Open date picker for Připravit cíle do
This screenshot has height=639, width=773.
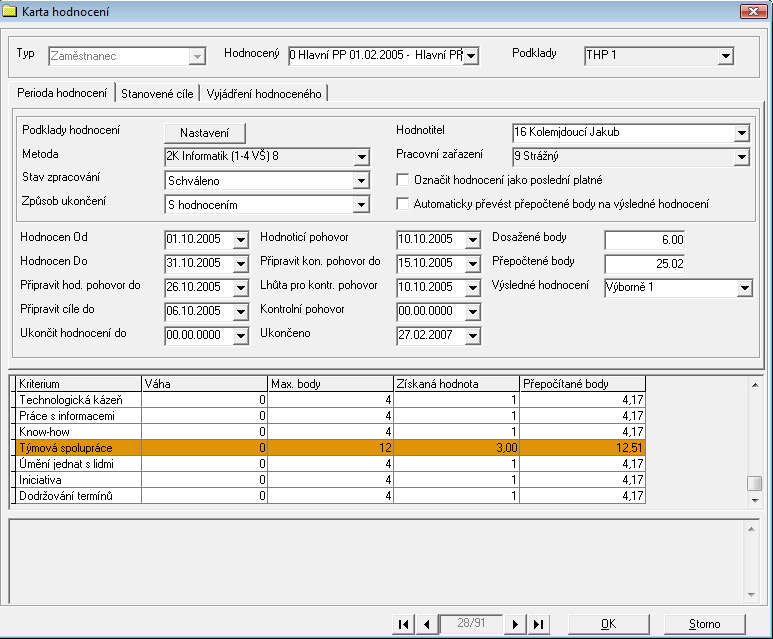tap(241, 312)
